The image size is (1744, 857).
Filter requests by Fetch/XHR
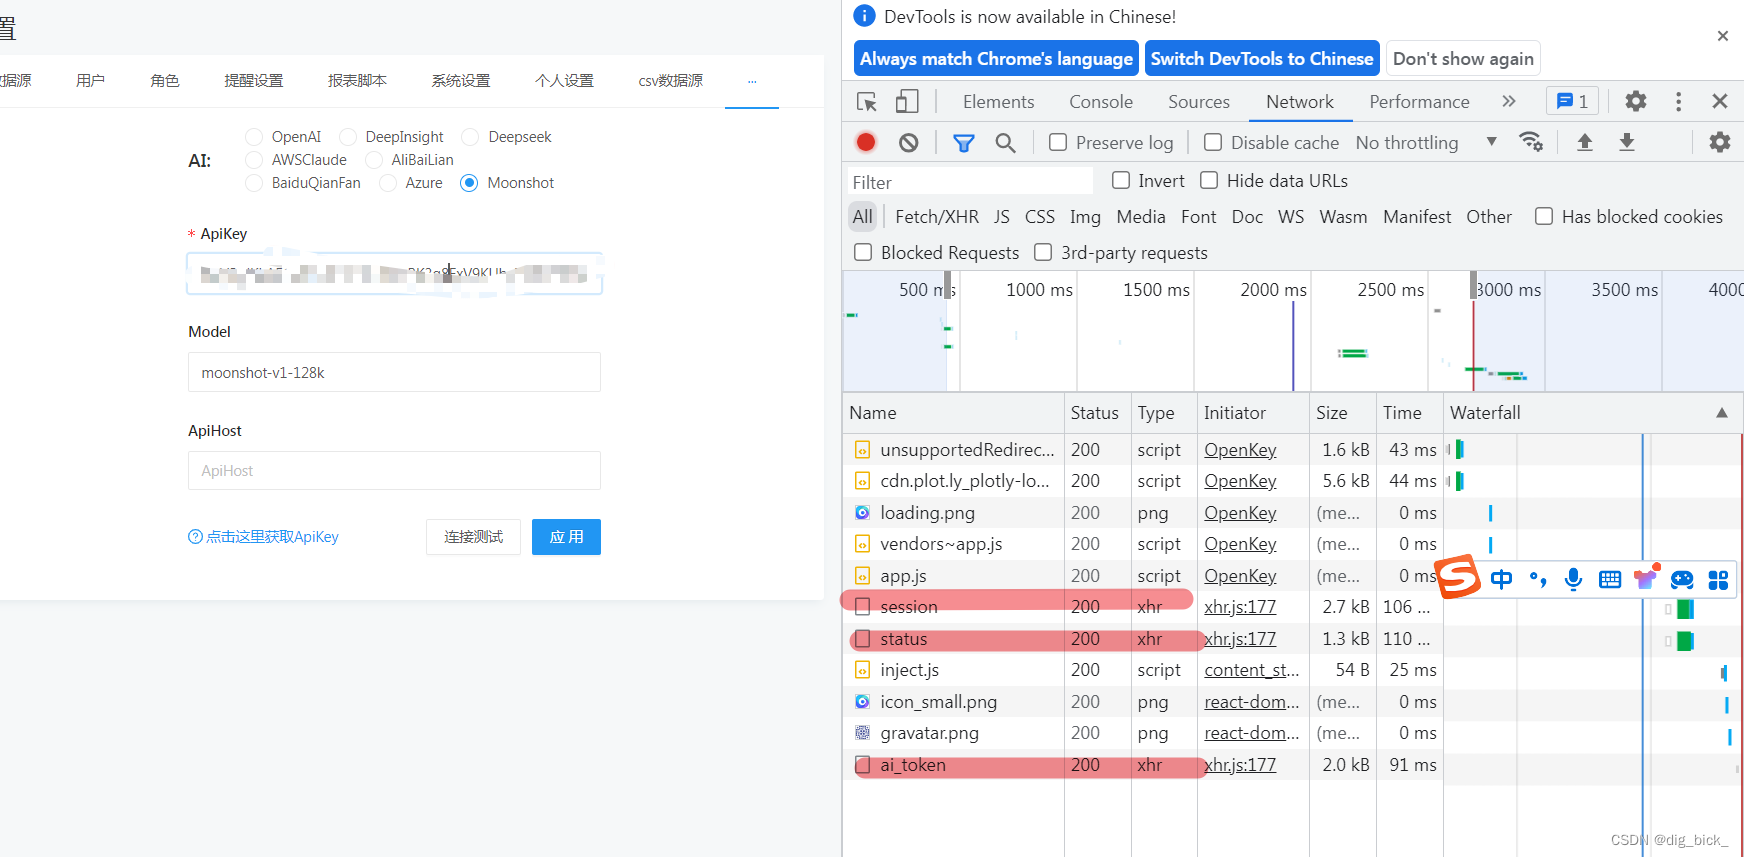pos(937,216)
